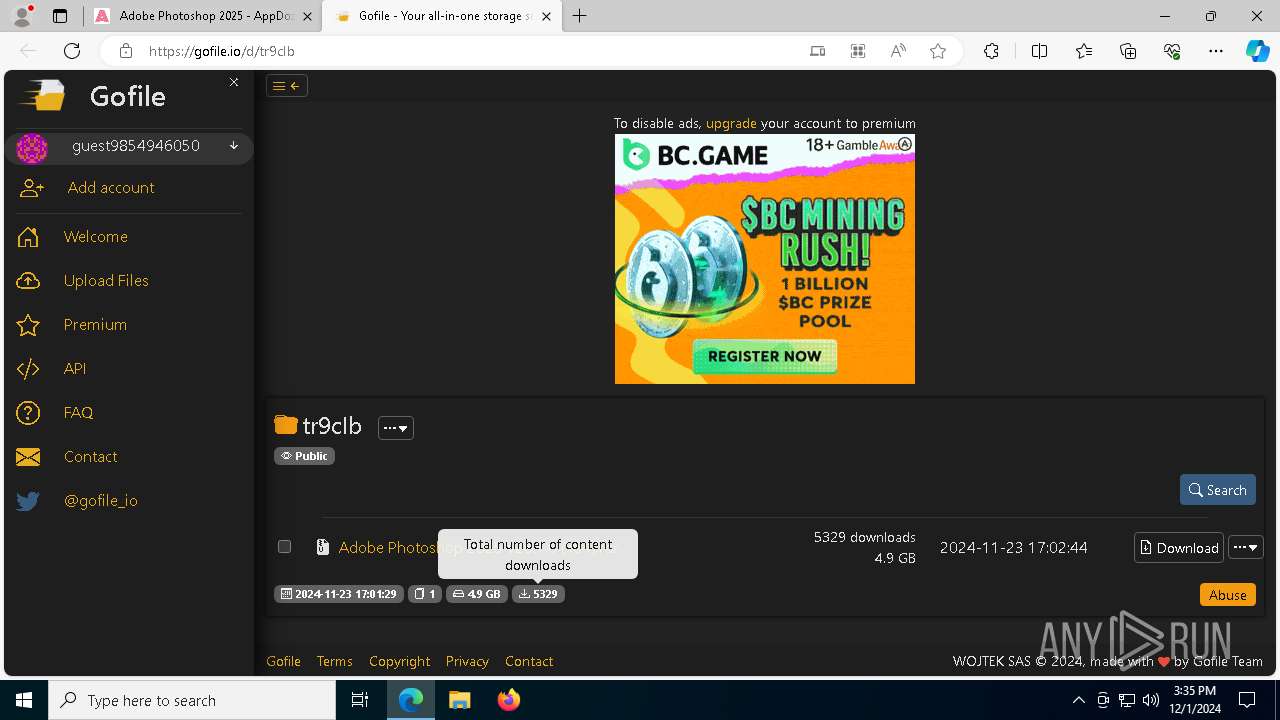
Task: Click the upgrade link above ad
Action: point(731,124)
